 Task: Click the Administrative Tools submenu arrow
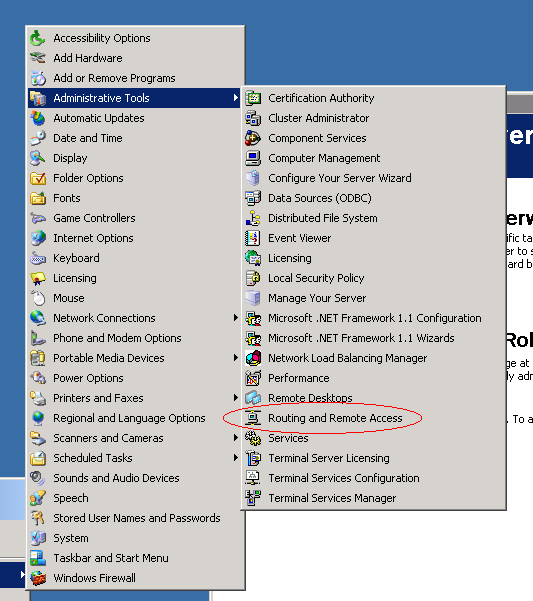[x=236, y=98]
